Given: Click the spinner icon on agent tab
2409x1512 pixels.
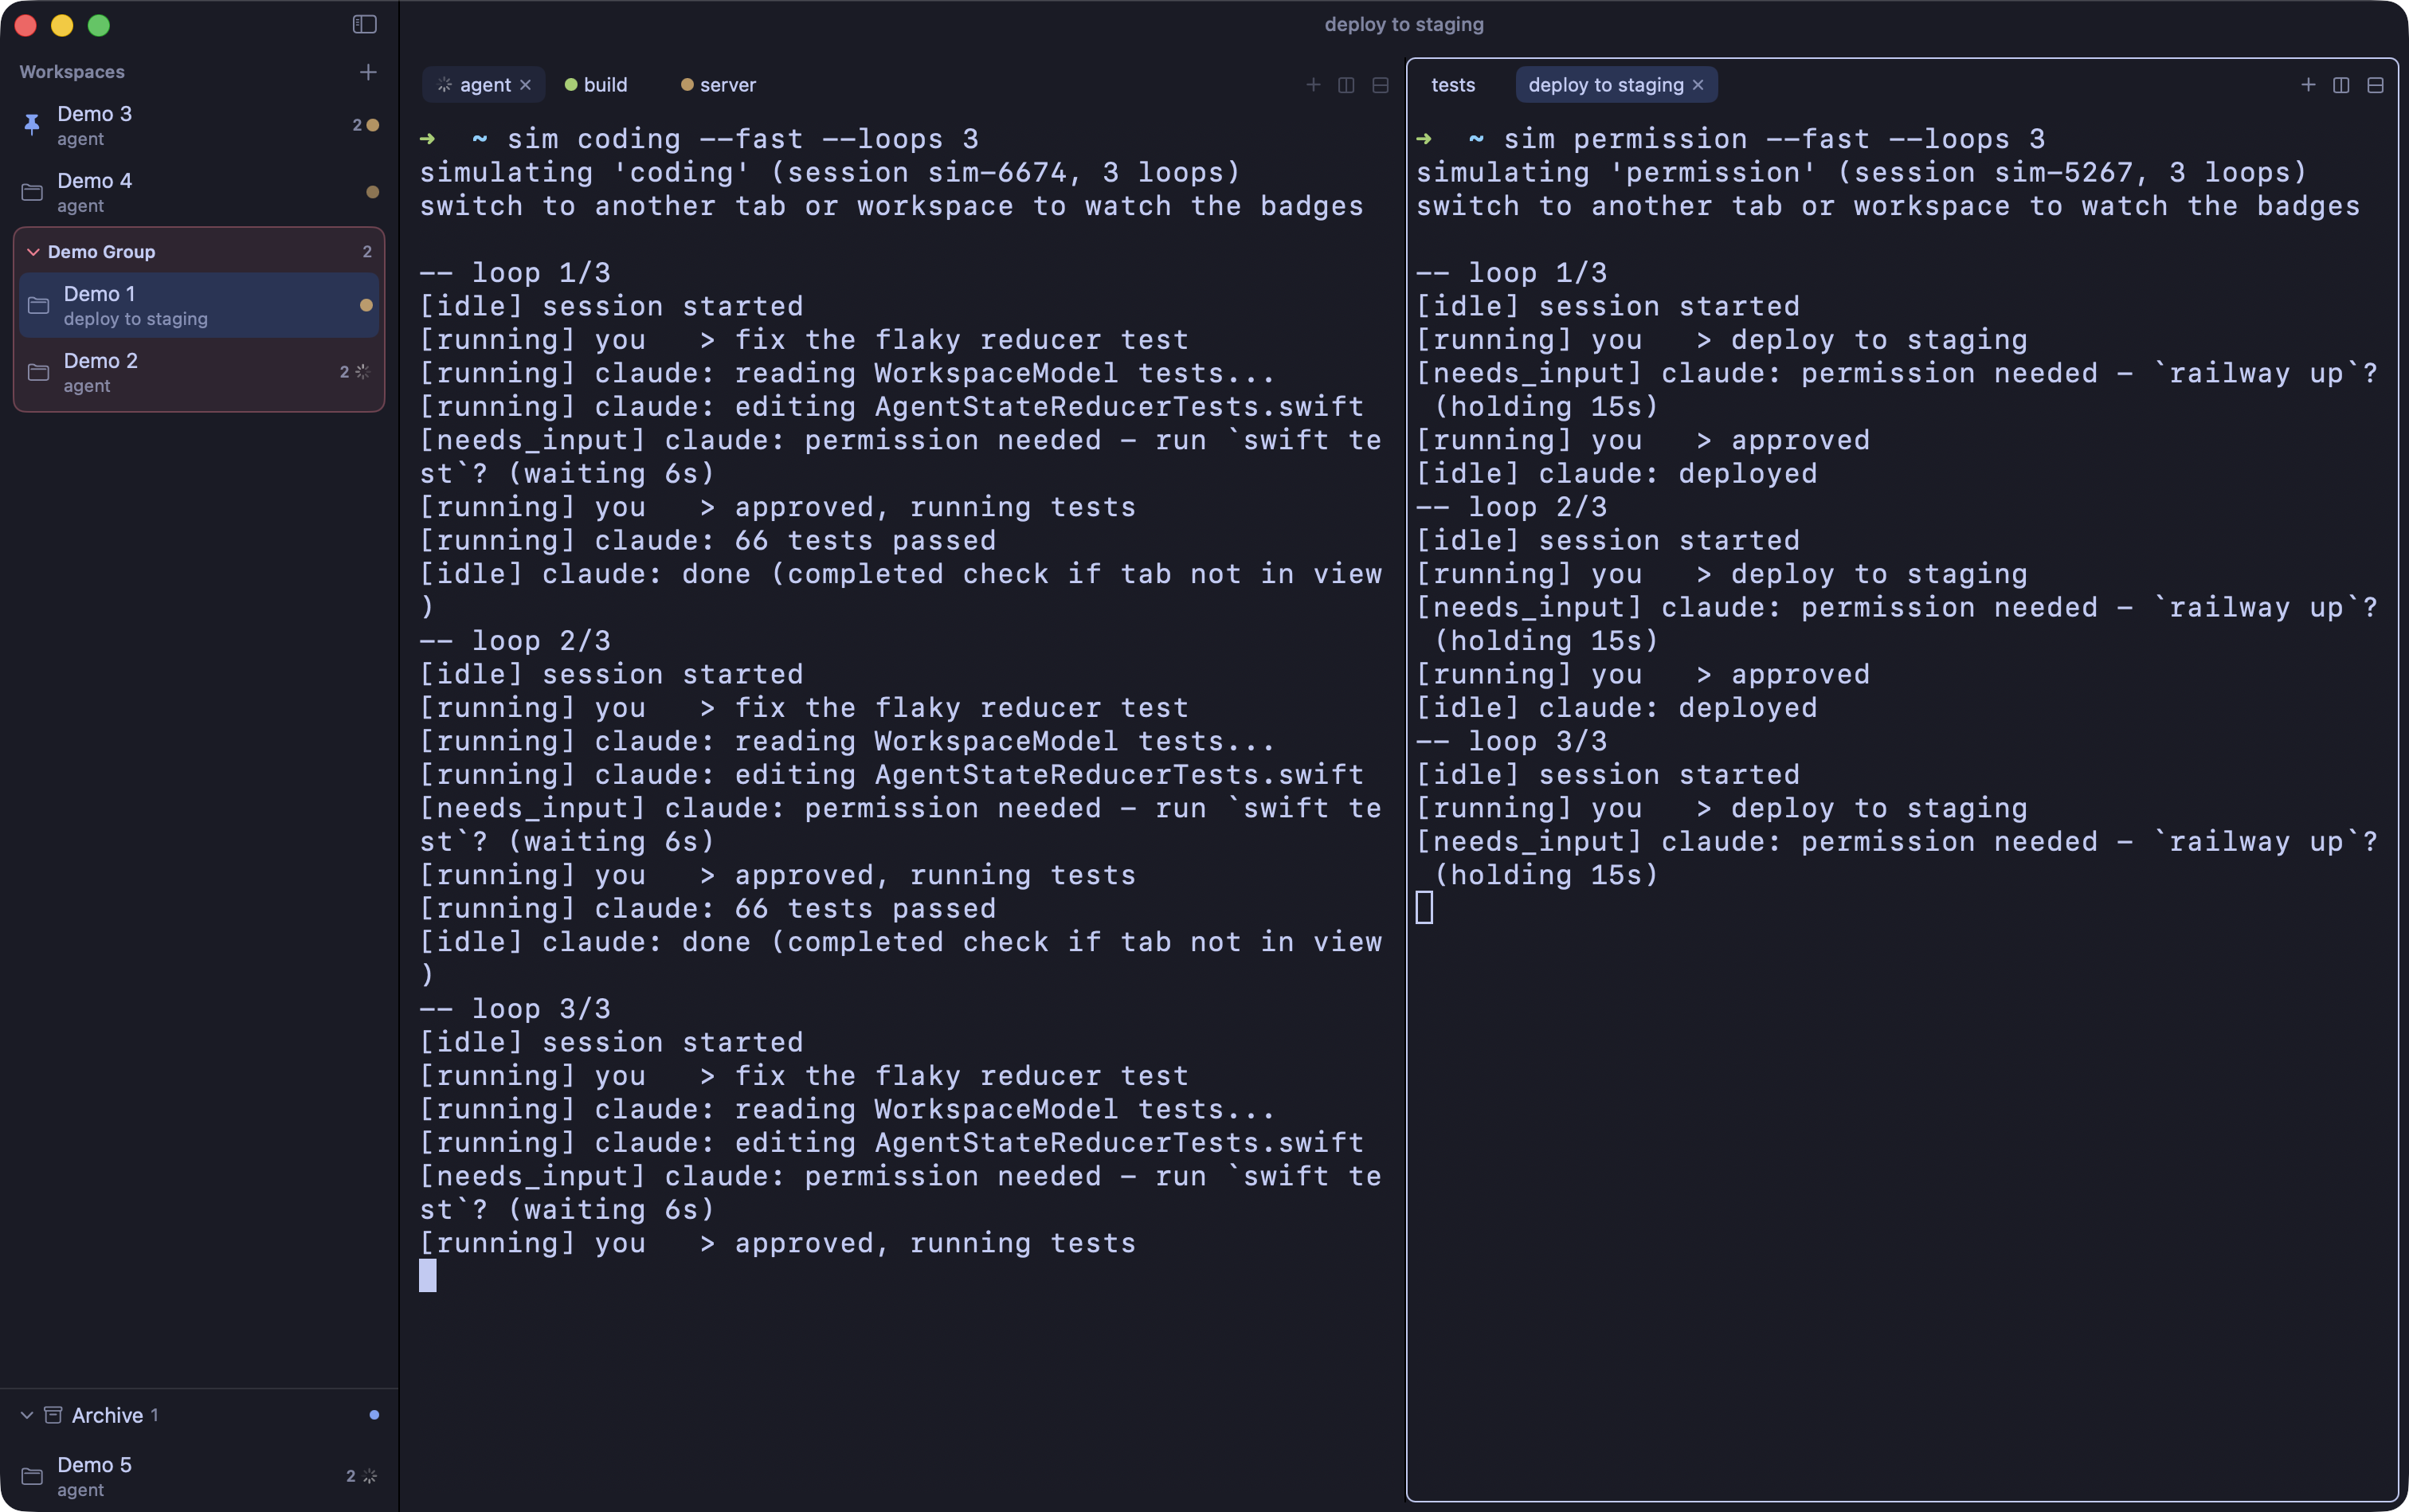Looking at the screenshot, I should tap(445, 85).
